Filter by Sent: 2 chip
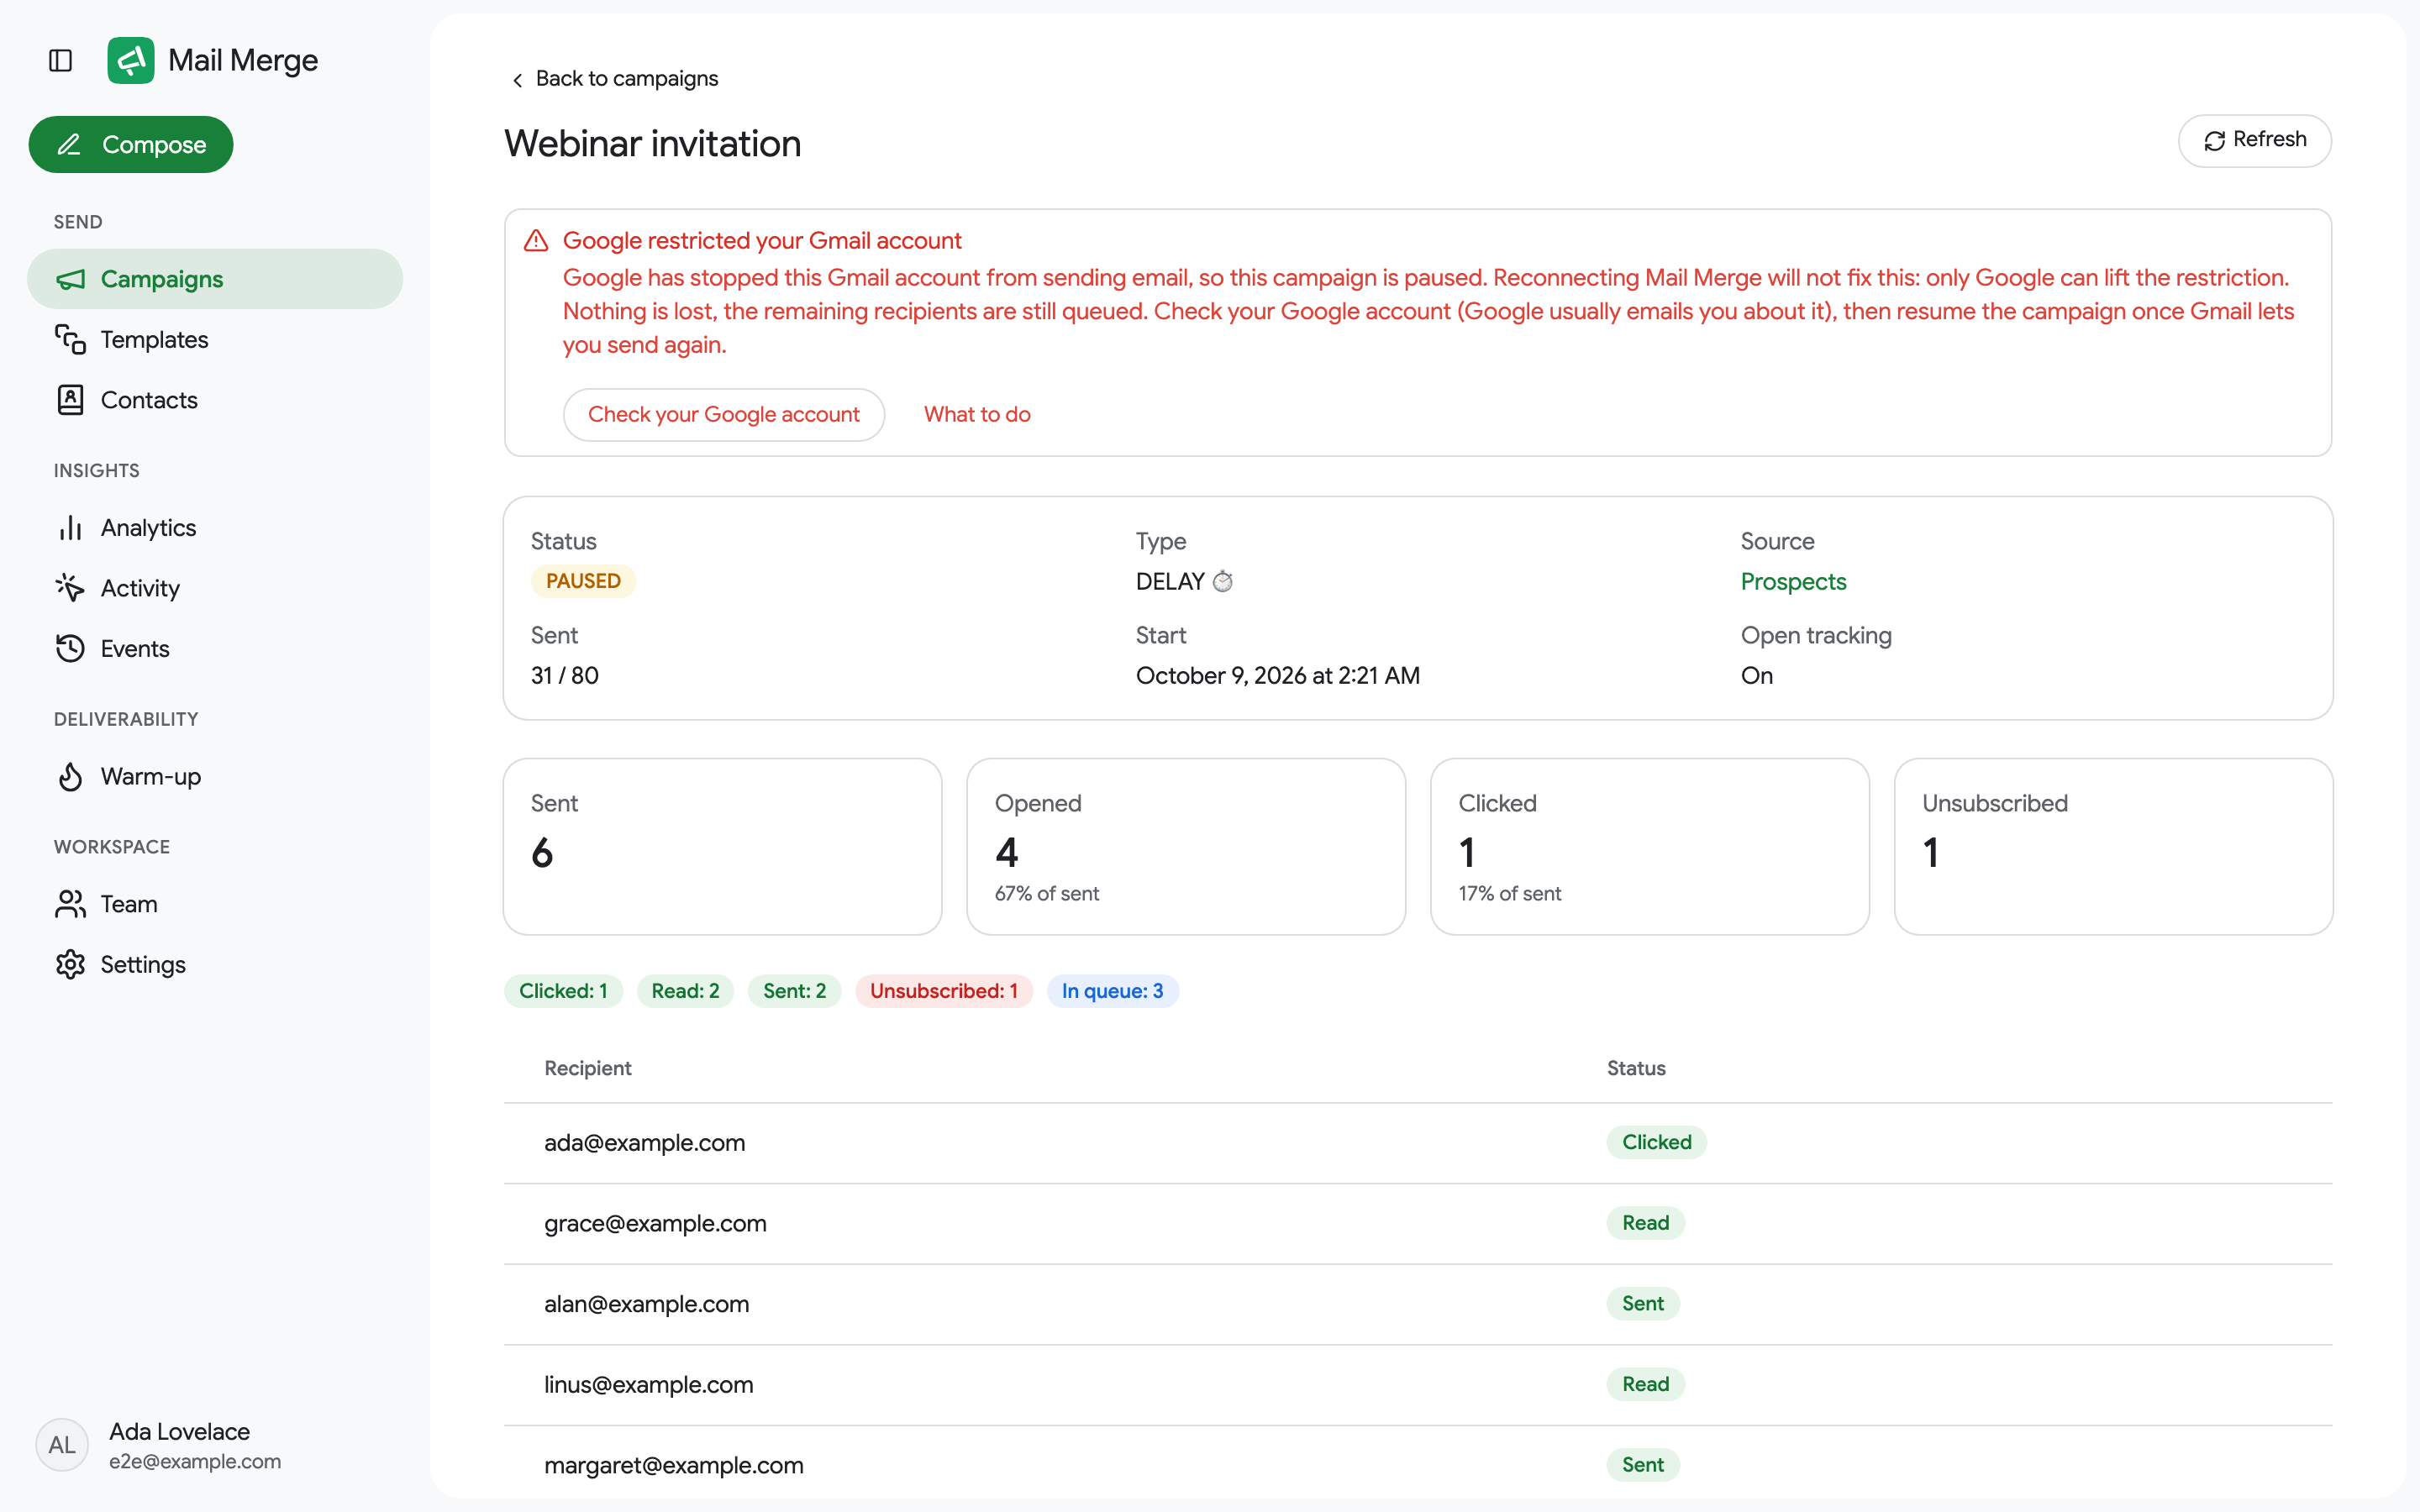Screen dimensions: 2420x1512 pos(794,991)
